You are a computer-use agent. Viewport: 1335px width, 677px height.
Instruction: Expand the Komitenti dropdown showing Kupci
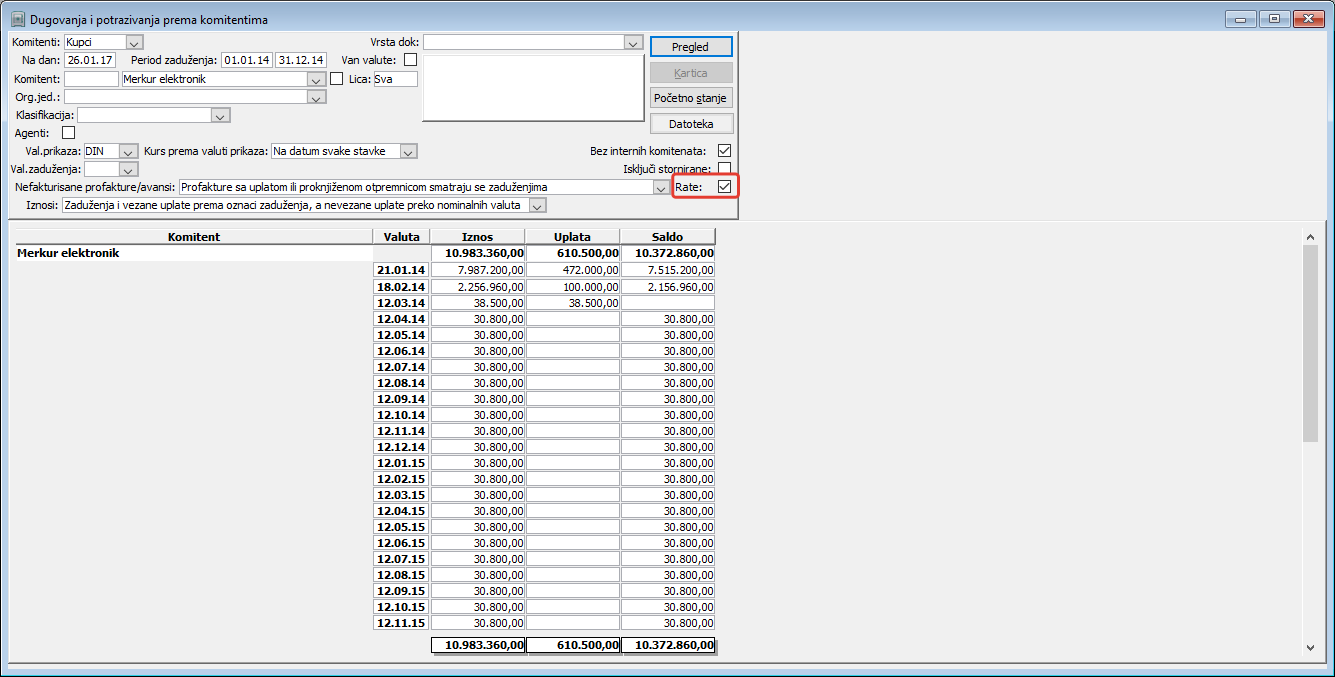[x=135, y=43]
